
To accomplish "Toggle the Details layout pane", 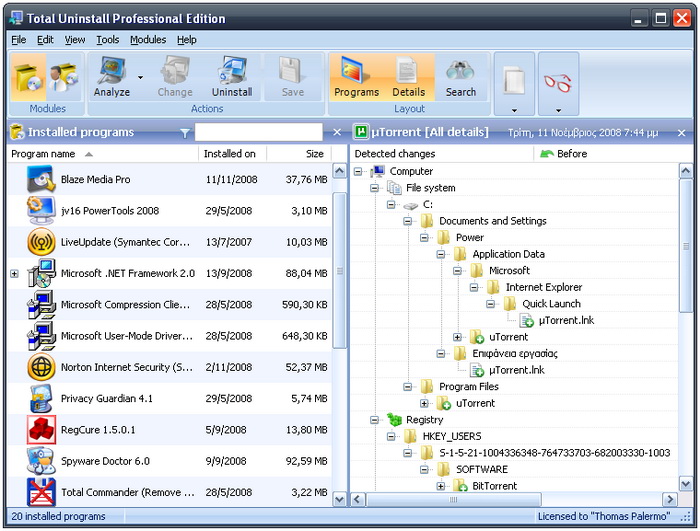I will click(408, 76).
